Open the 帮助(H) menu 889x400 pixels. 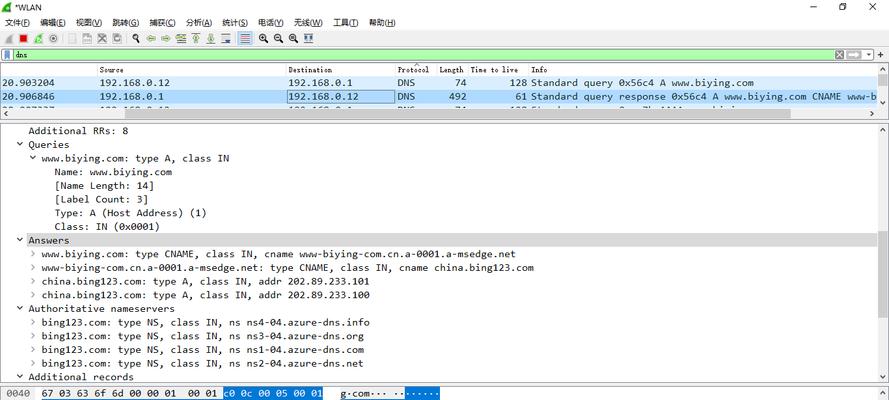pos(382,23)
